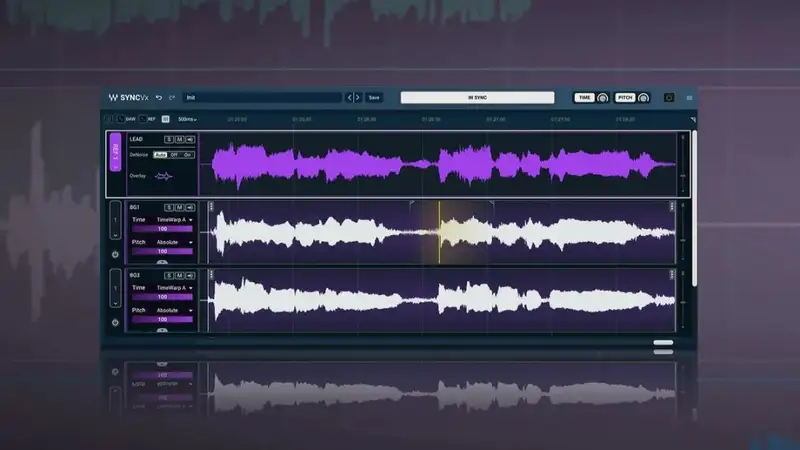The width and height of the screenshot is (800, 450).
Task: Click the yellow playhead in BG1
Action: point(439,232)
